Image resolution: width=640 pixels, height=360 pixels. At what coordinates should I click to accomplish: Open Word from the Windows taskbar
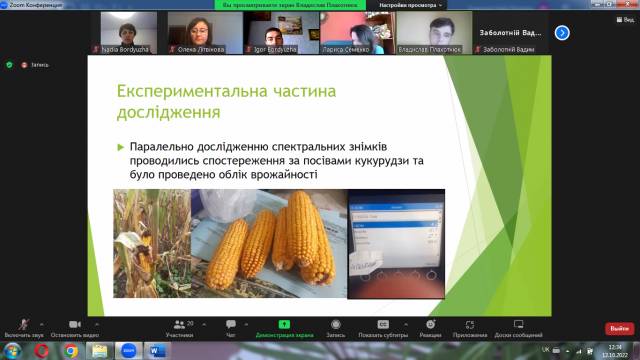[x=157, y=351]
